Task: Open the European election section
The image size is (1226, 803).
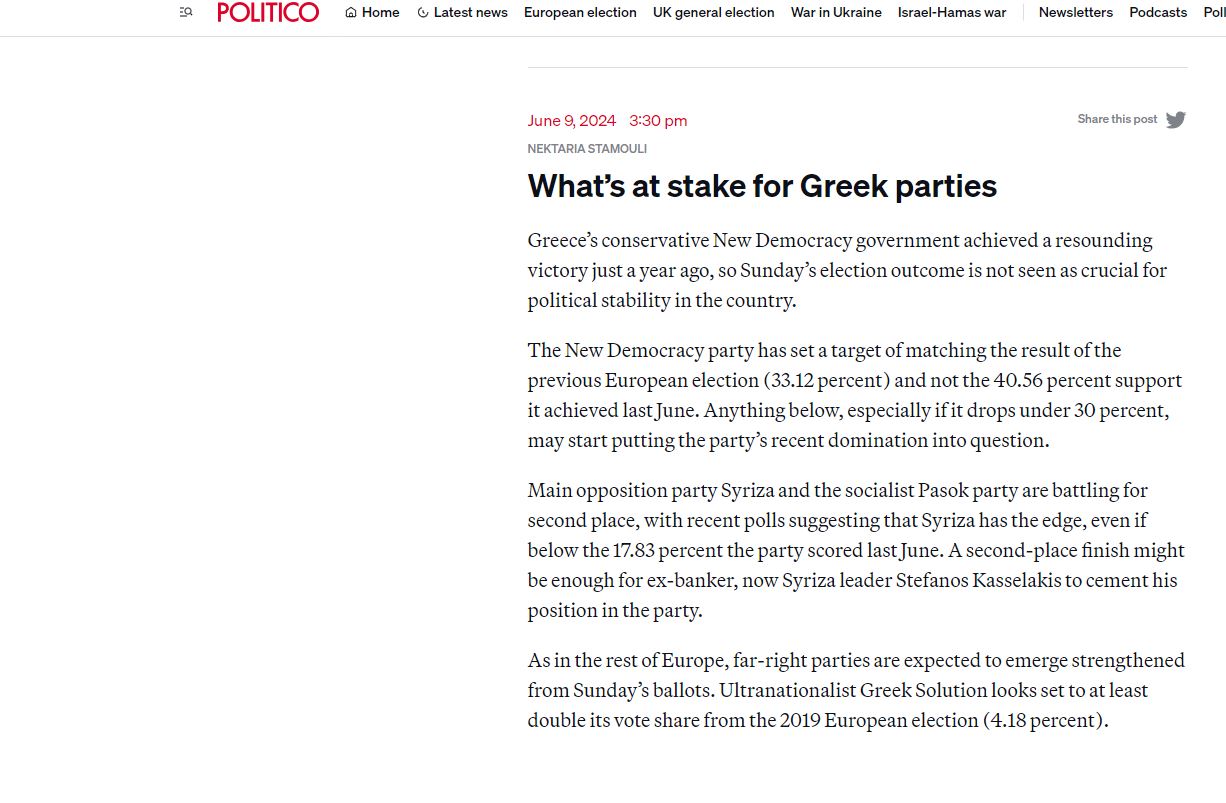Action: 580,13
